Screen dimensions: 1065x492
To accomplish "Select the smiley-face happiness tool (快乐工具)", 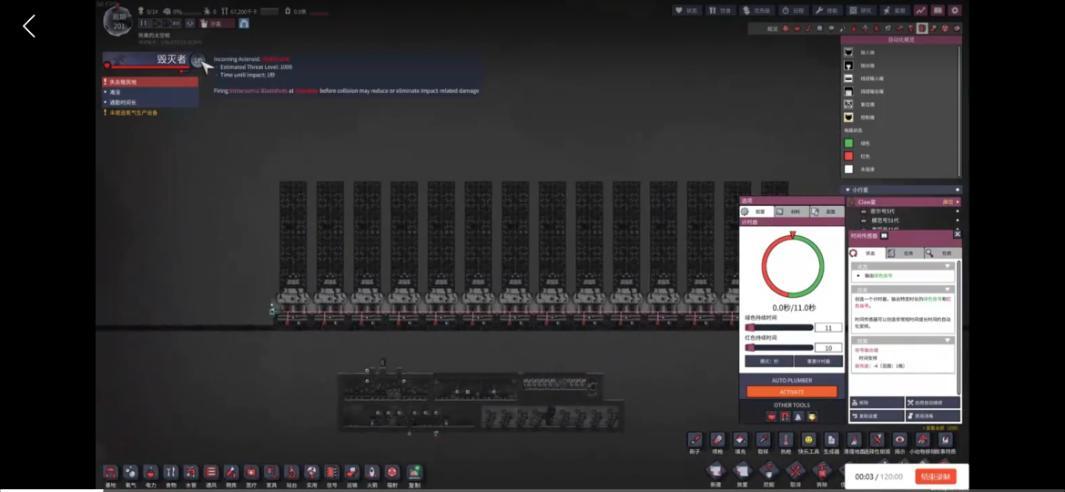I will click(x=808, y=440).
